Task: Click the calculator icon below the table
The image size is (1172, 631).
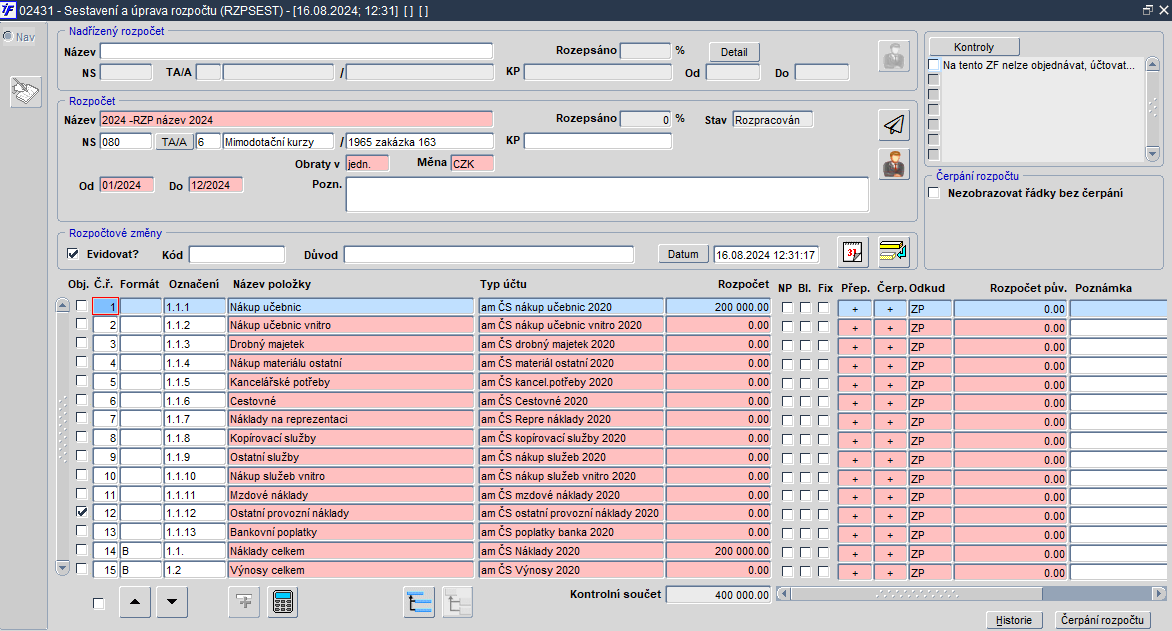Action: tap(283, 602)
